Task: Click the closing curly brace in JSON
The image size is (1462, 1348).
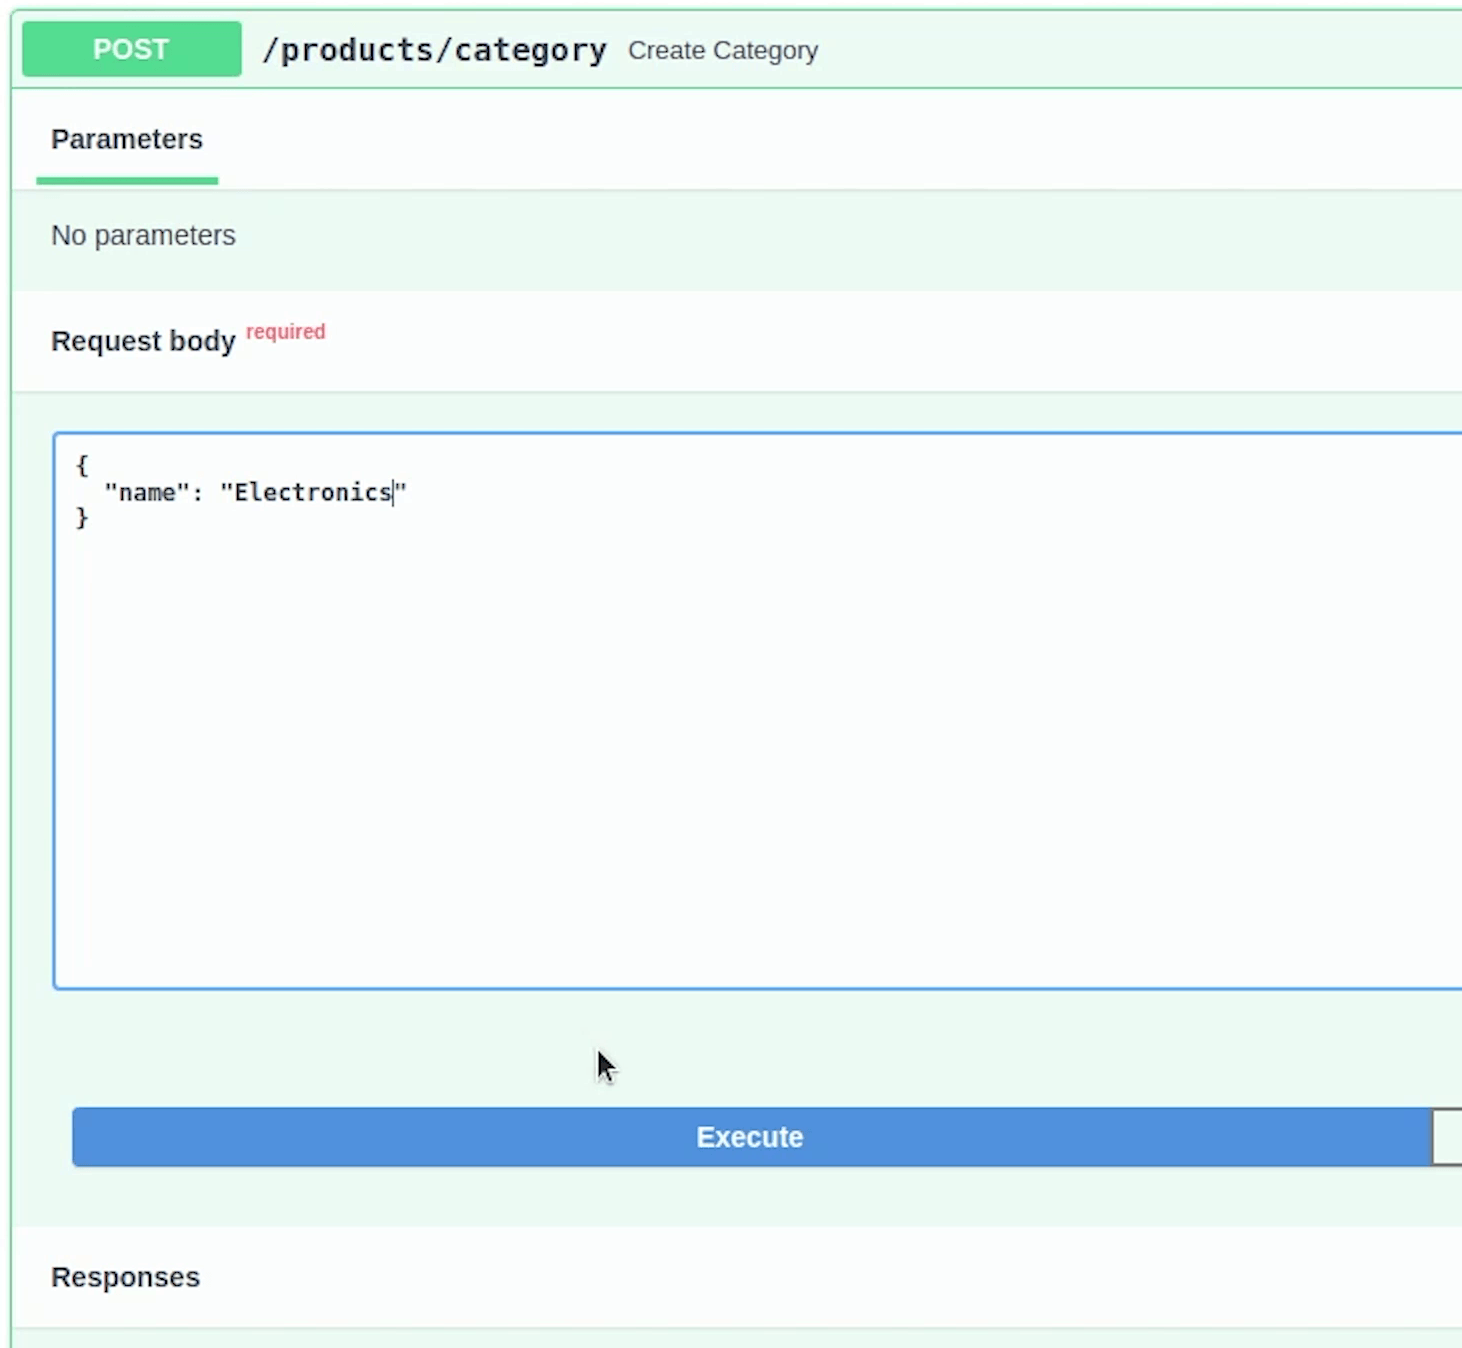Action: coord(82,518)
